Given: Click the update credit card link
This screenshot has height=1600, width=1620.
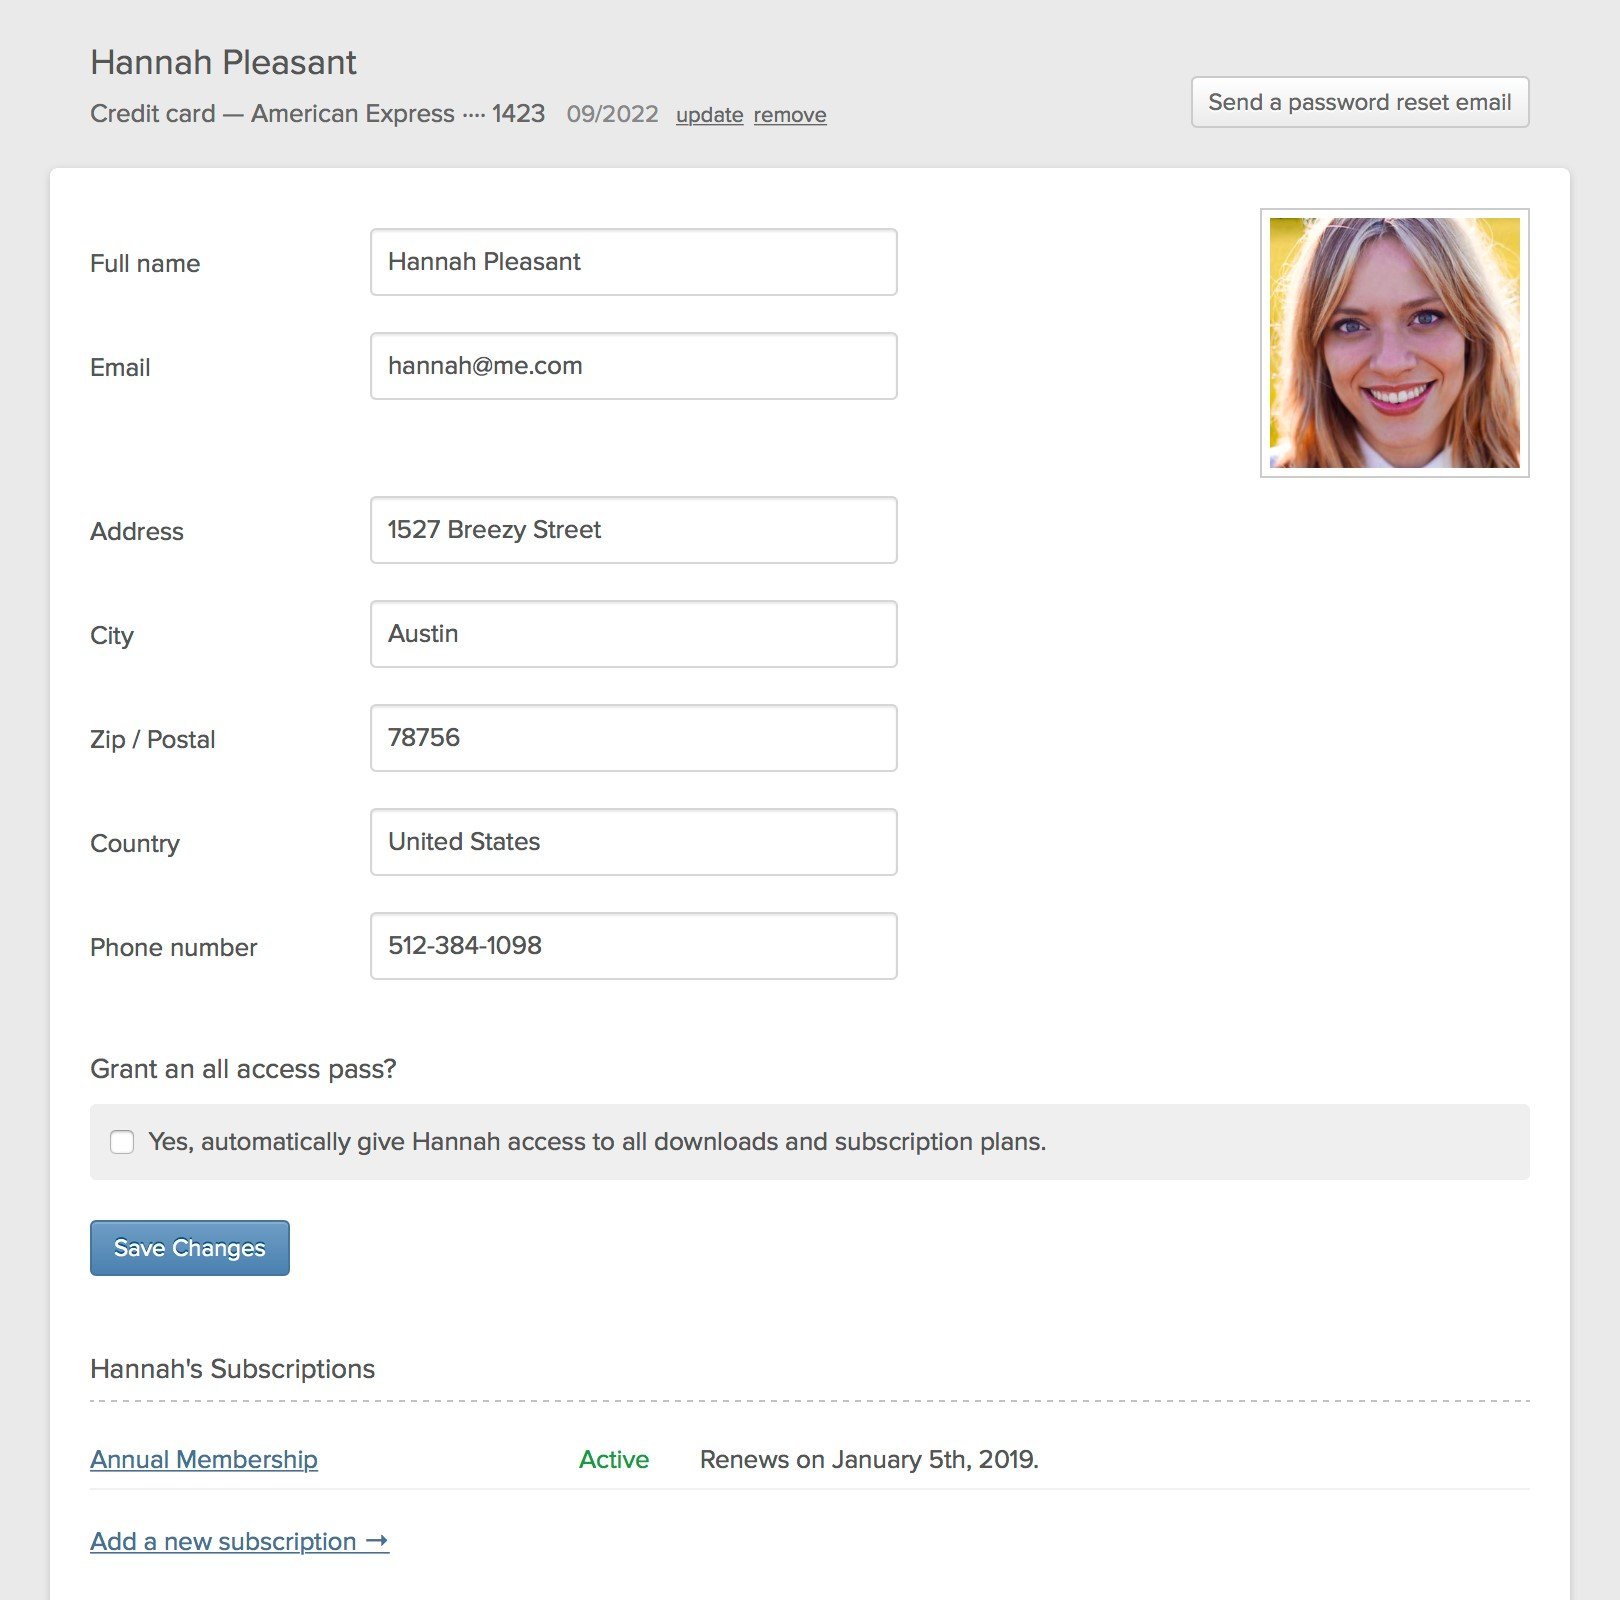Looking at the screenshot, I should pos(709,115).
